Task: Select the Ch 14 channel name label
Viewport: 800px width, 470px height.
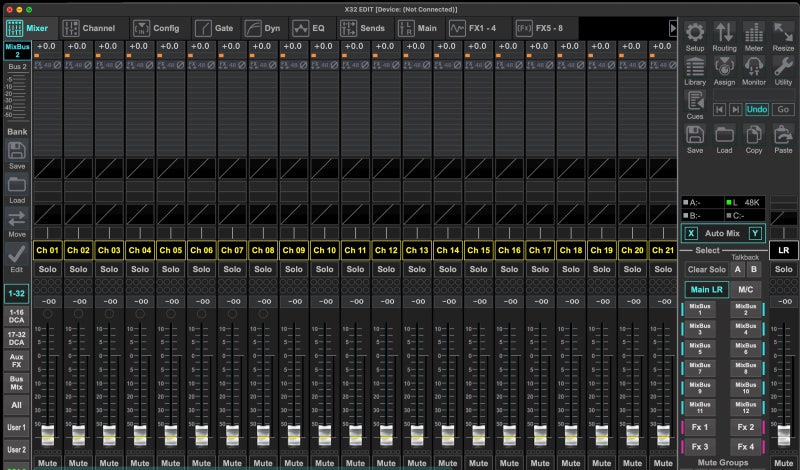Action: [448, 249]
